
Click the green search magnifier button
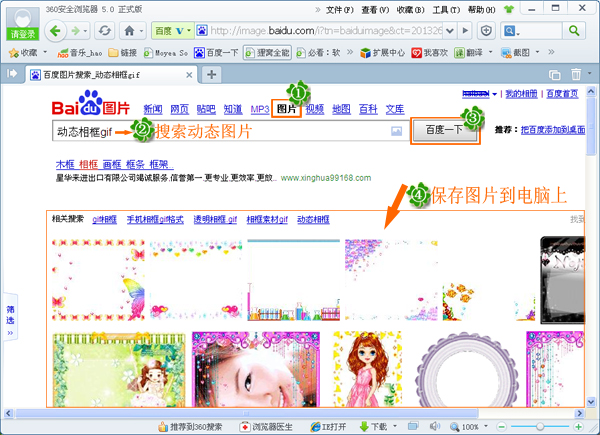574,31
